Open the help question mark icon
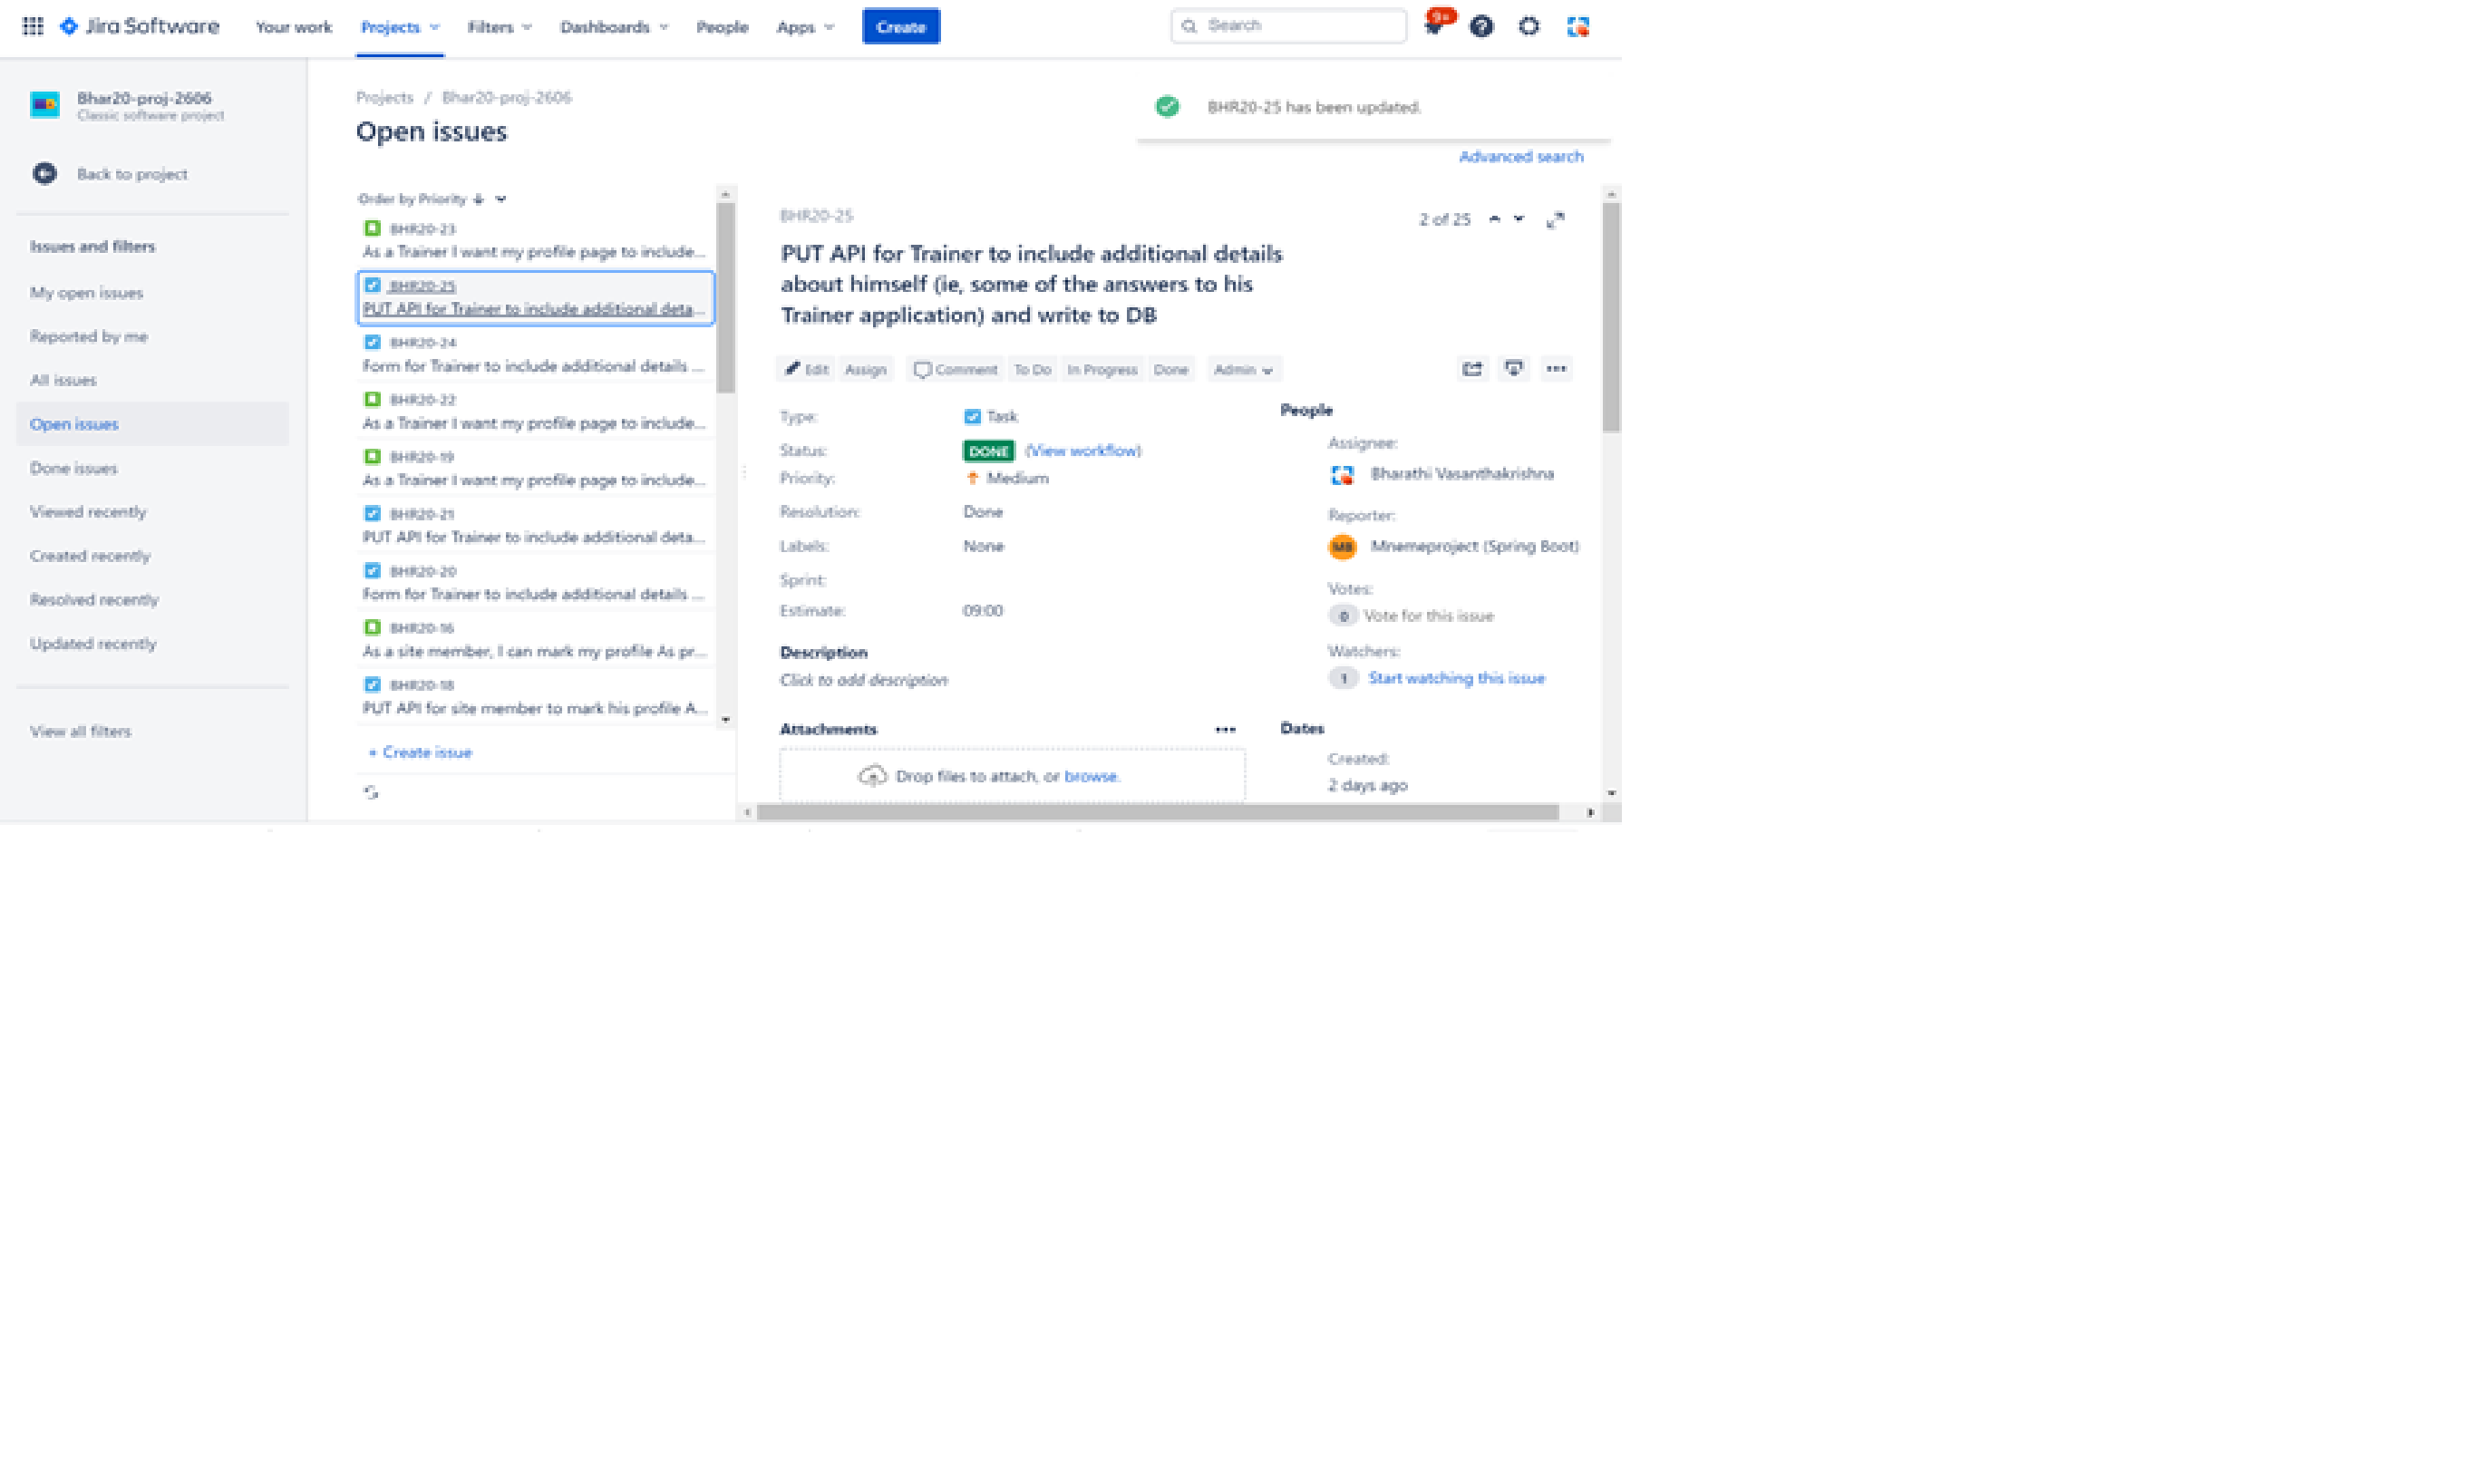Viewport: 2475px width, 1484px height. pyautogui.click(x=1481, y=26)
